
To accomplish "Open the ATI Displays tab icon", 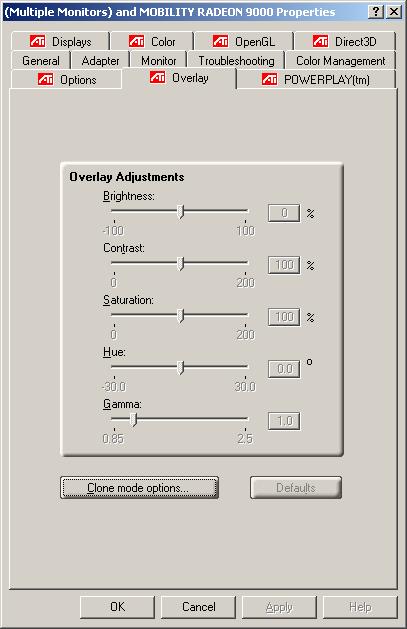I will [37, 41].
